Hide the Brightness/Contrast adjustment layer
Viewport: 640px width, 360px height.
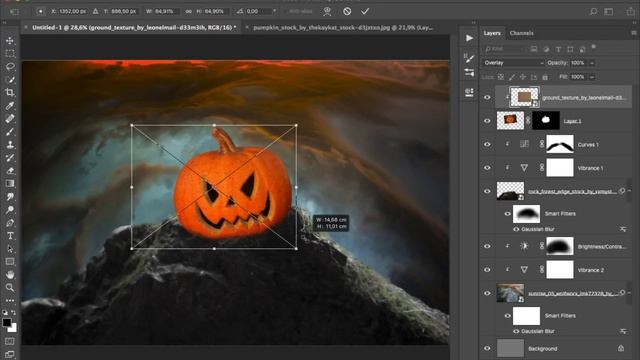click(x=487, y=246)
